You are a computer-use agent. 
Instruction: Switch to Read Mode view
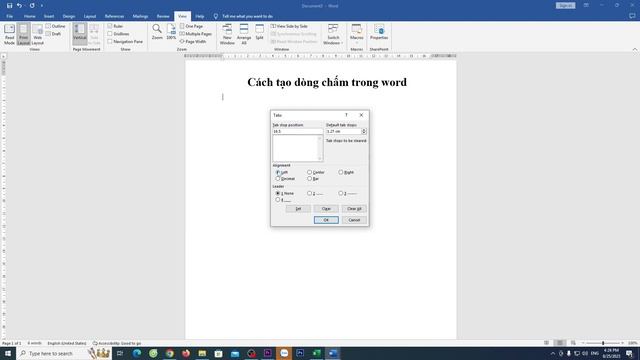click(9, 34)
